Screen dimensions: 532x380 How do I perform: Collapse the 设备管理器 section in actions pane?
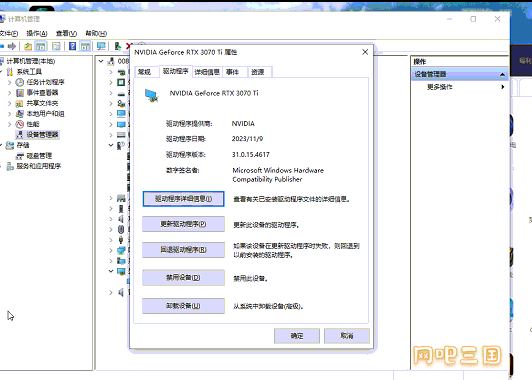pyautogui.click(x=502, y=74)
